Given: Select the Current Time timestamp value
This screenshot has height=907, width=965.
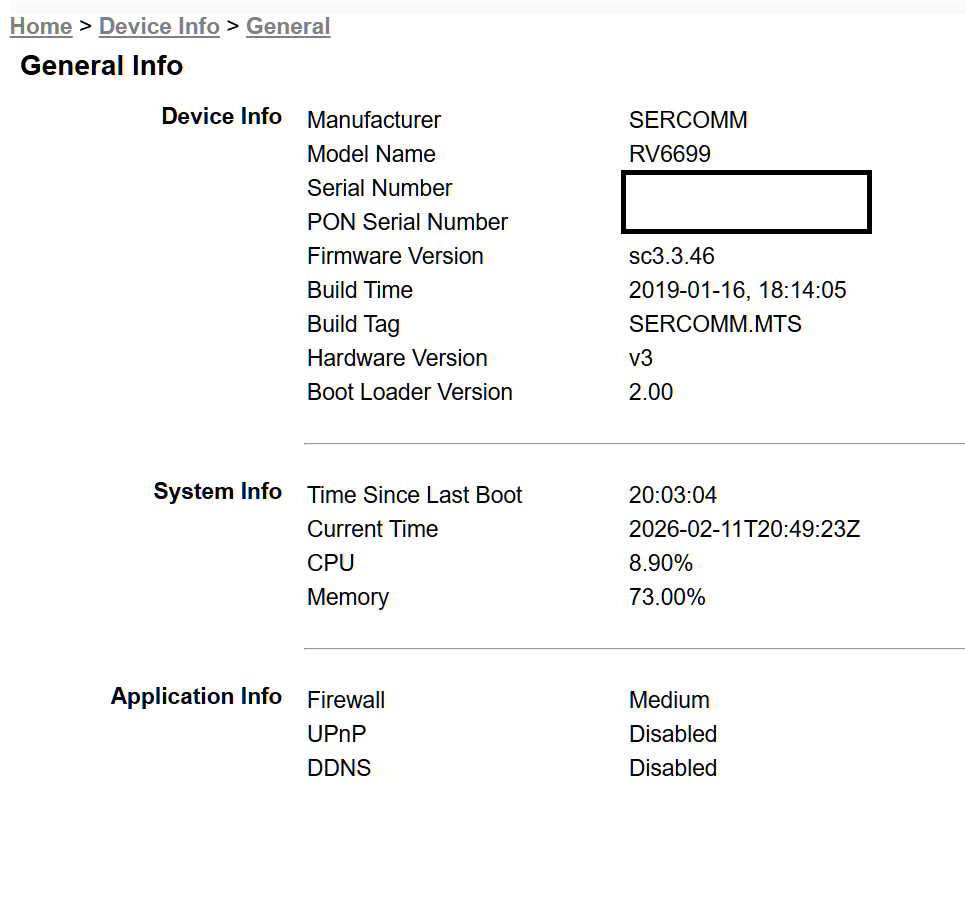Looking at the screenshot, I should (x=744, y=529).
